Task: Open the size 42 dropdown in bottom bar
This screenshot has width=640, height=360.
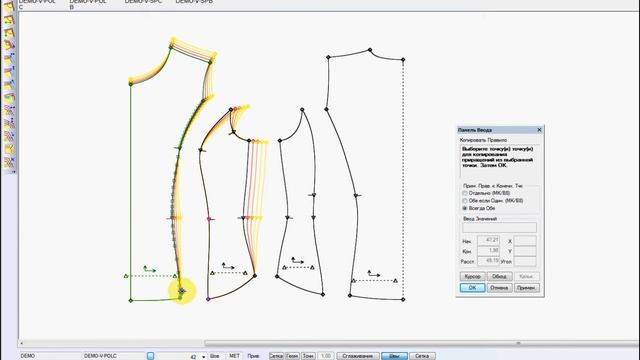Action: (204, 357)
